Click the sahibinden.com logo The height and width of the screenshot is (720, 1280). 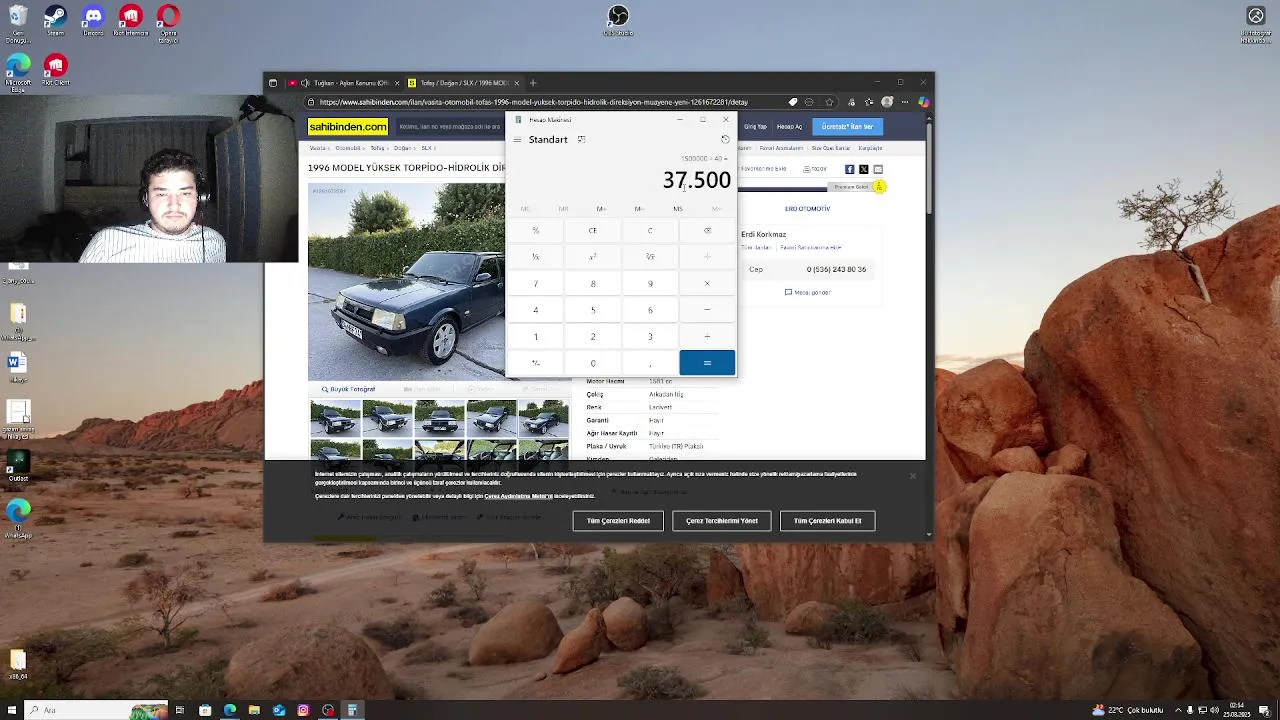click(348, 127)
